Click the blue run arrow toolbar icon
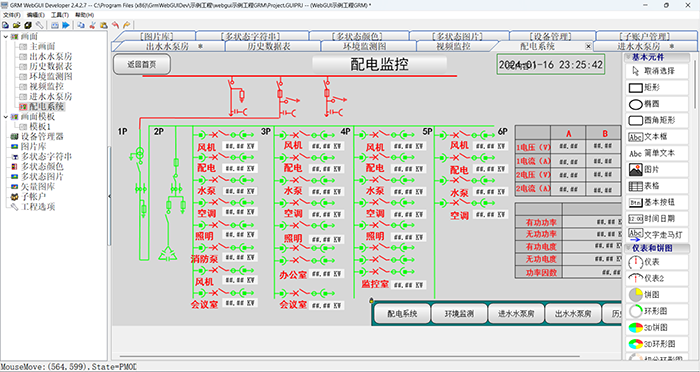700x372 pixels. [x=66, y=25]
